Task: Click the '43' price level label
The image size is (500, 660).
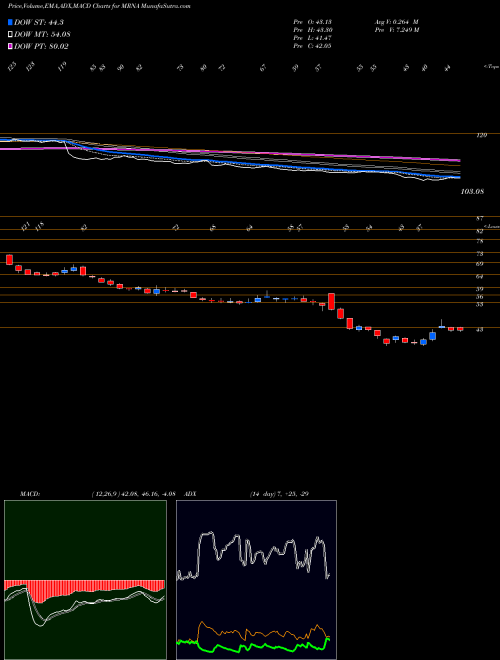Action: click(x=479, y=330)
